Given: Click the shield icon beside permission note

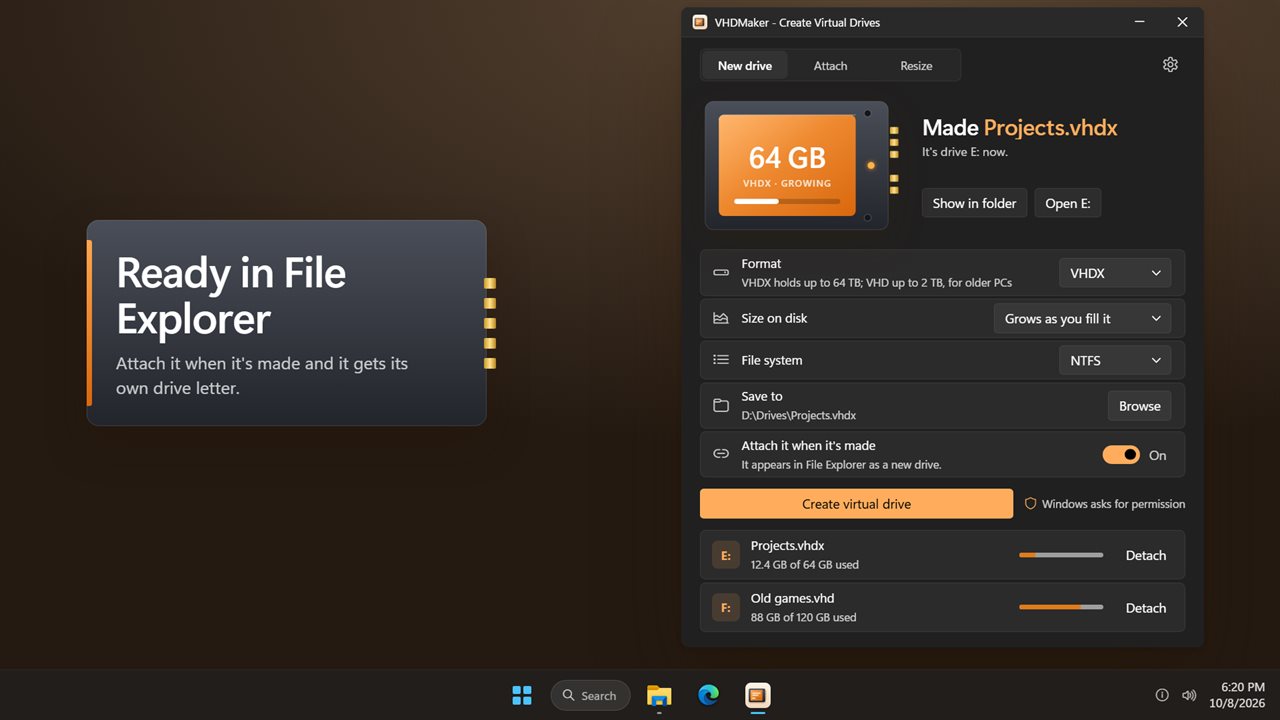Looking at the screenshot, I should point(1031,504).
